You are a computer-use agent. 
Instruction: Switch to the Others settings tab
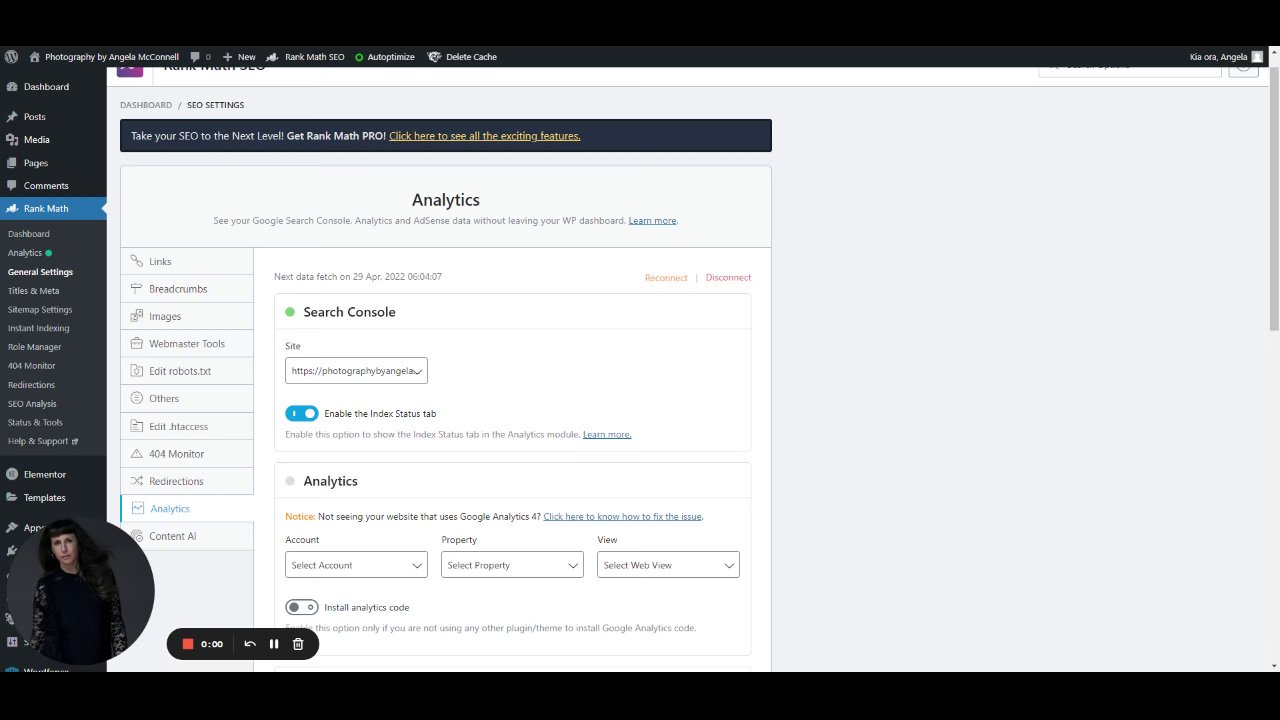(x=187, y=399)
